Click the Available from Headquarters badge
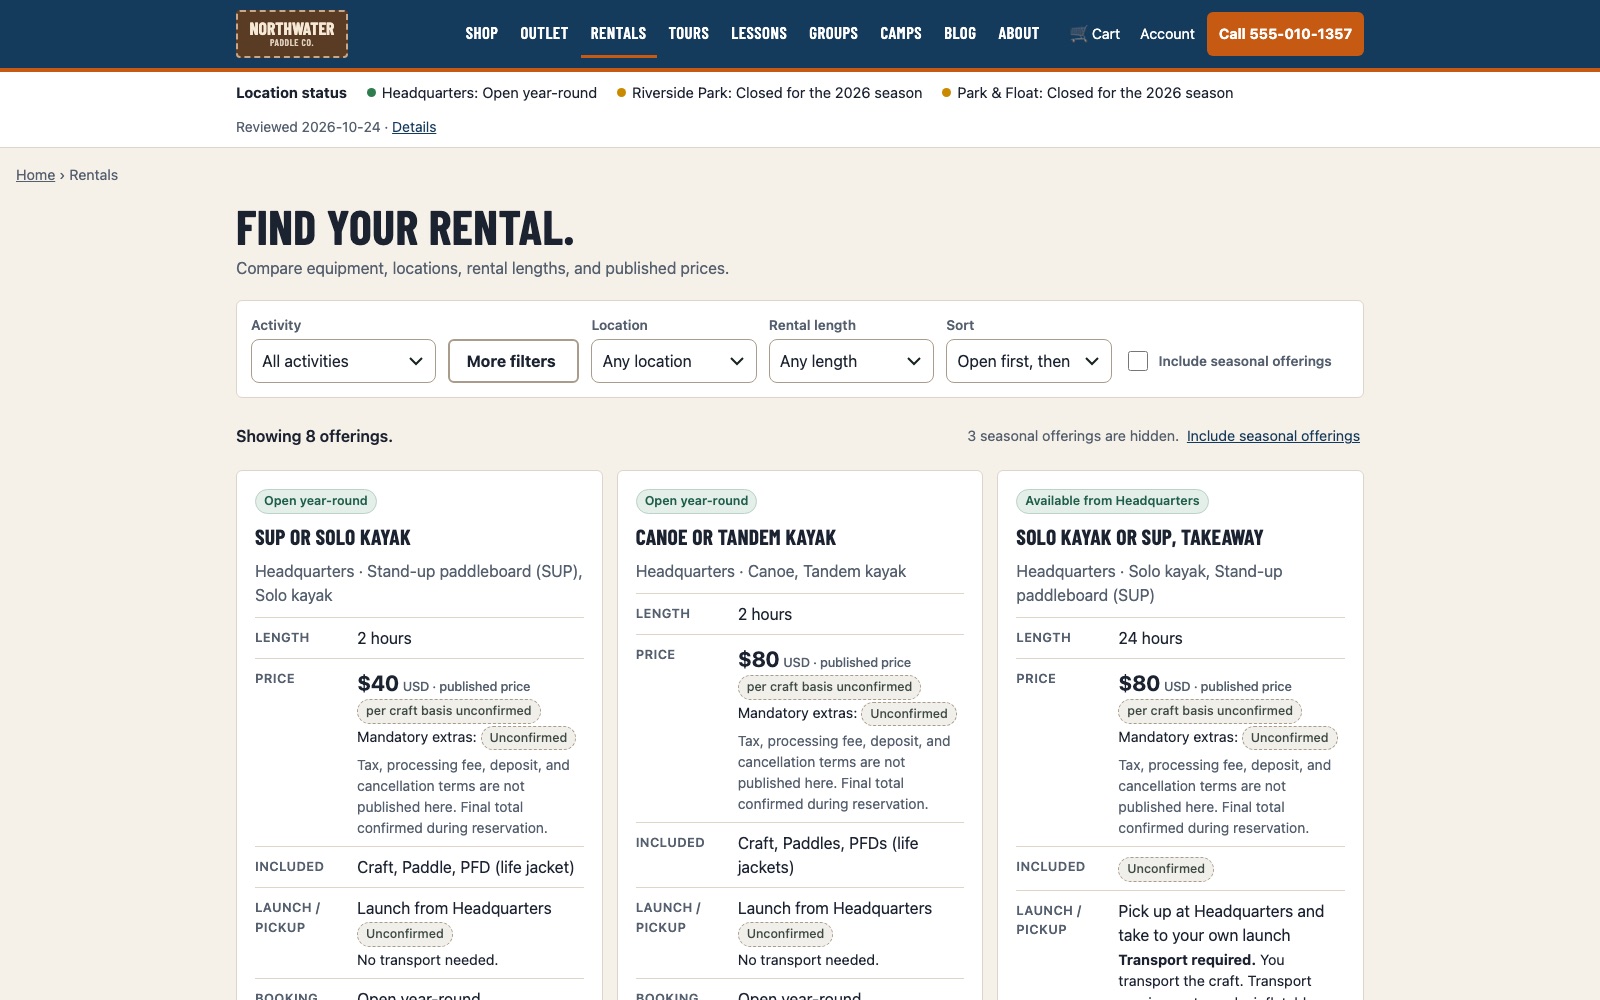Viewport: 1600px width, 1000px height. 1112,501
